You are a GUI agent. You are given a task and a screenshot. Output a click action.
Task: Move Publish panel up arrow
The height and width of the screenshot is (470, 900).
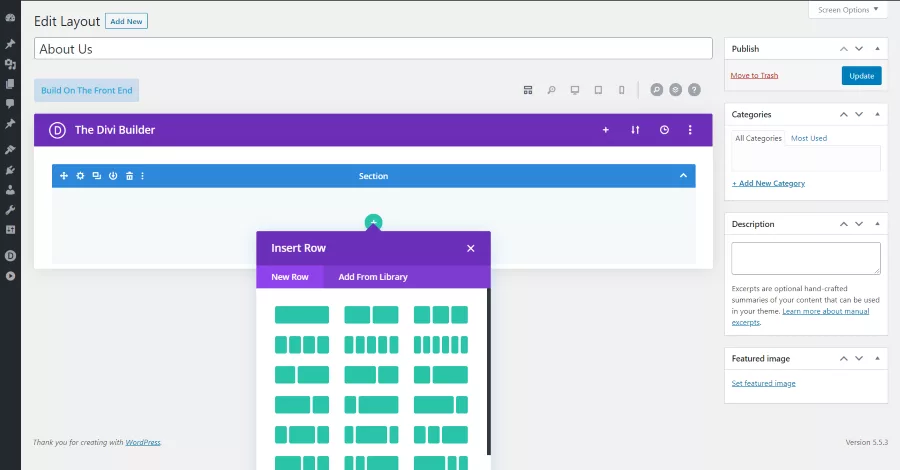(x=844, y=49)
